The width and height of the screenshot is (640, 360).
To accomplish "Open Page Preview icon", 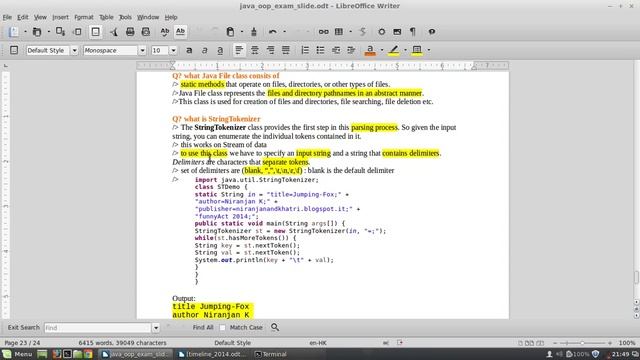I will 146,32.
